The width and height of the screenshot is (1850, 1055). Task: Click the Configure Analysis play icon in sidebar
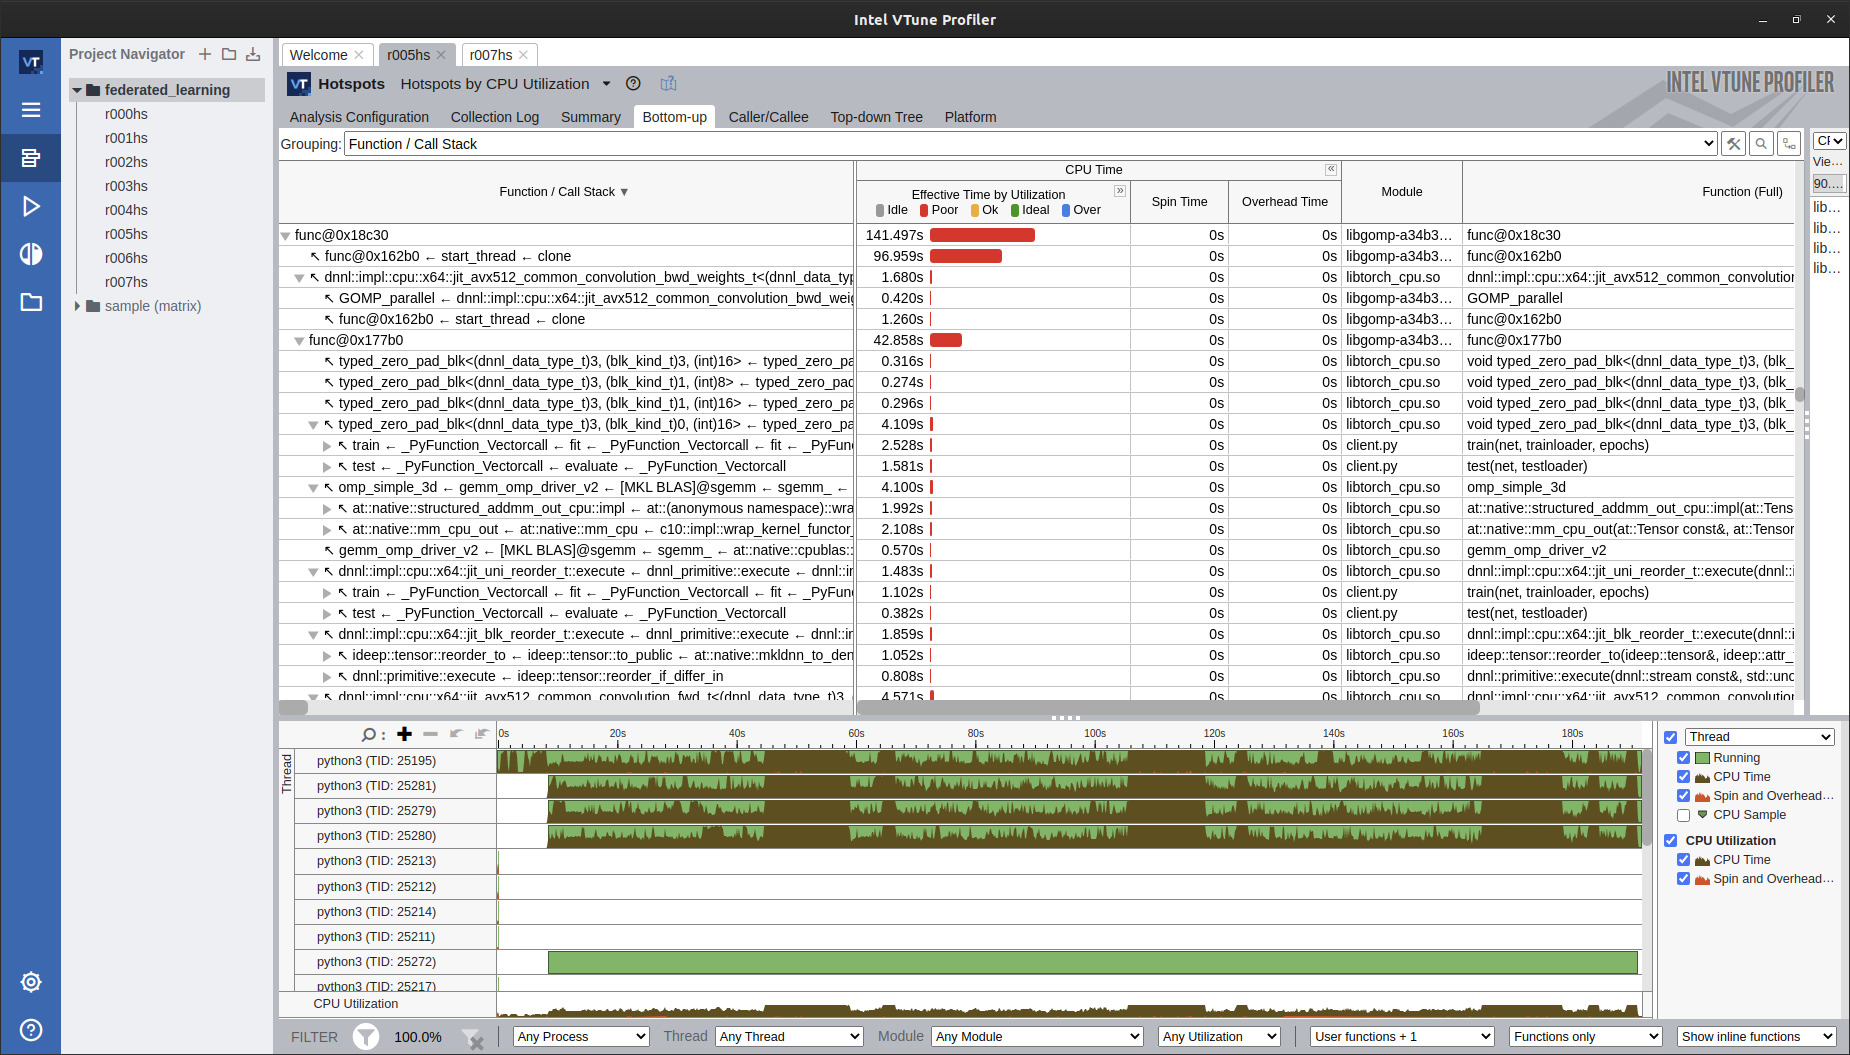[31, 206]
